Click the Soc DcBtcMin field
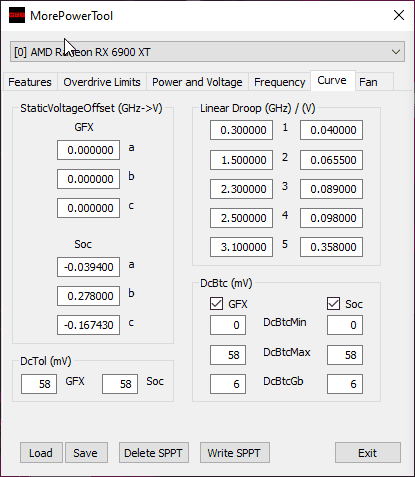Image resolution: width=415 pixels, height=477 pixels. (345, 325)
